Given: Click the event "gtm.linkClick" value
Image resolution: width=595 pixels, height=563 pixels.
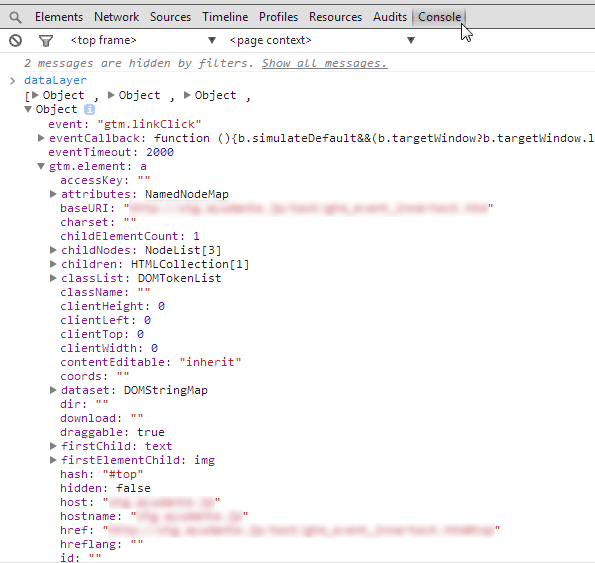Looking at the screenshot, I should pos(150,124).
